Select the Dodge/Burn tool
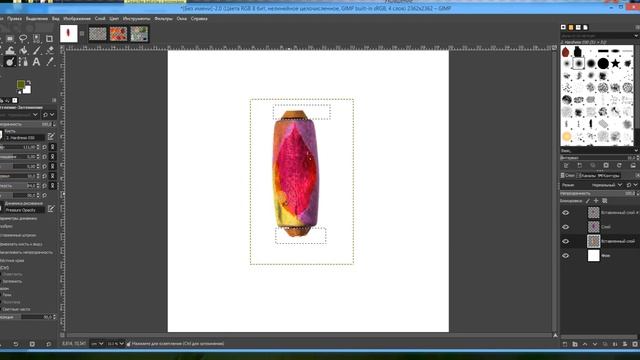 pos(10,62)
